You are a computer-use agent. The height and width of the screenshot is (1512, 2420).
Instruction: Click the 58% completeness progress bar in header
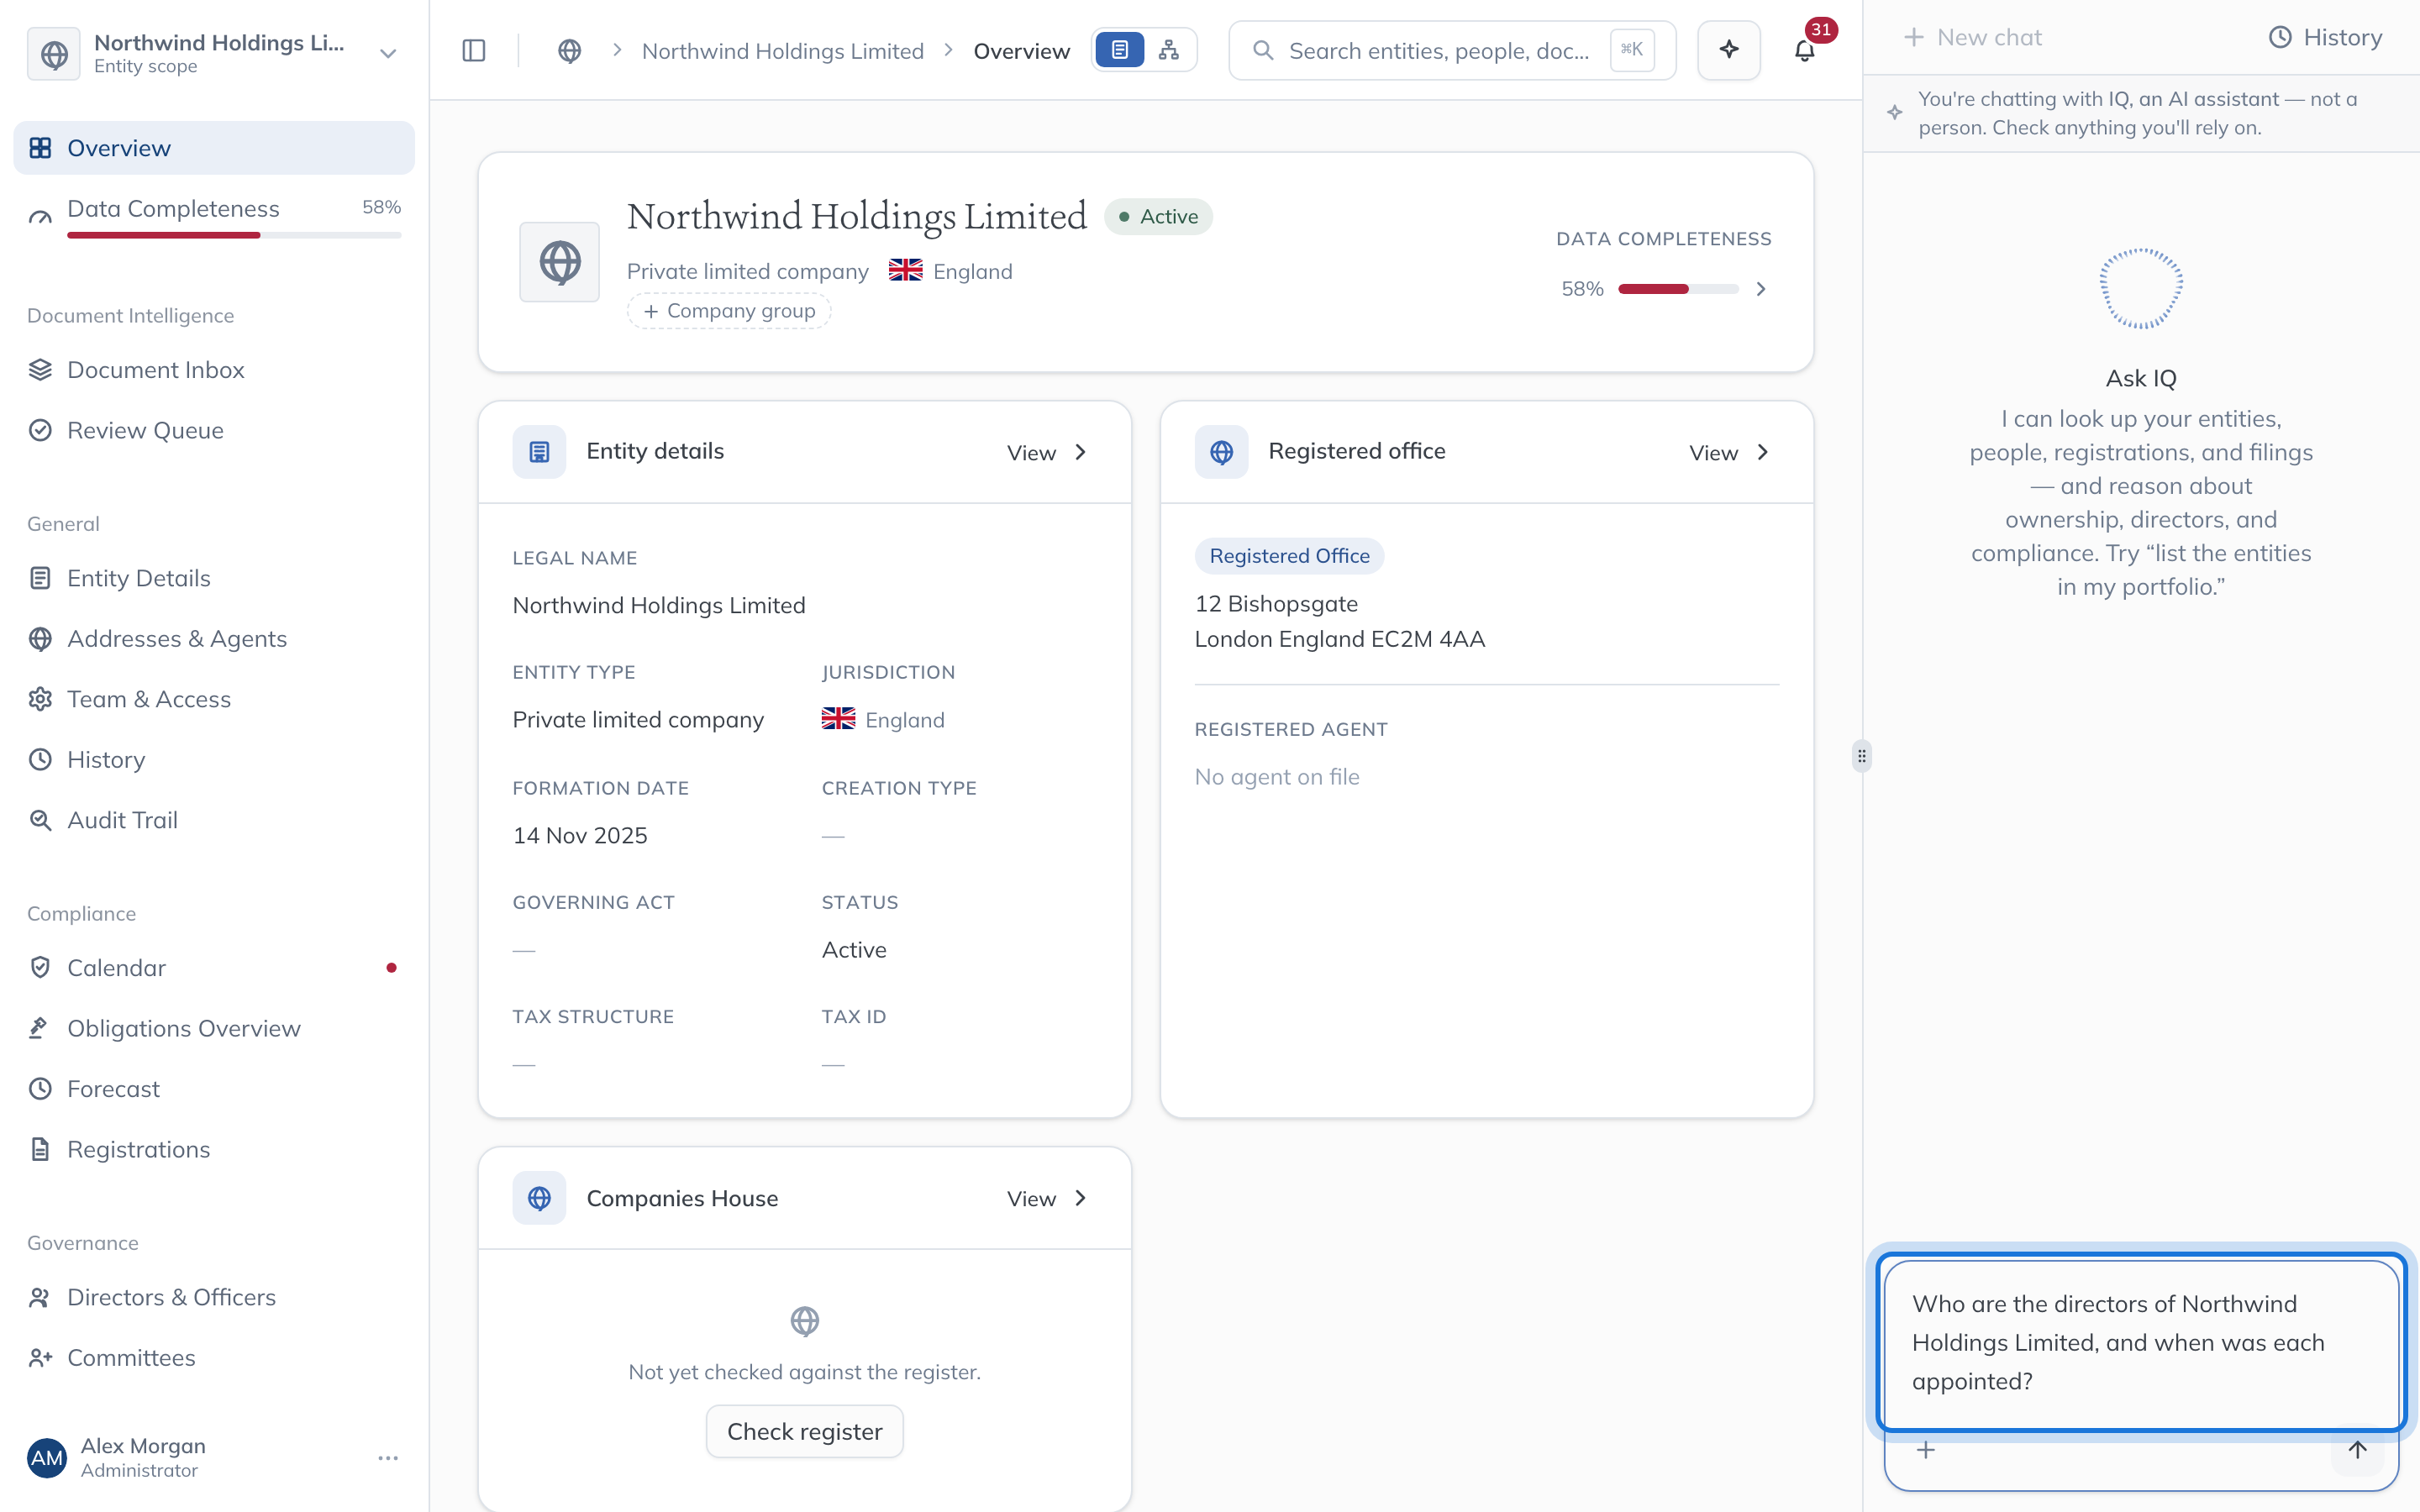point(1678,289)
